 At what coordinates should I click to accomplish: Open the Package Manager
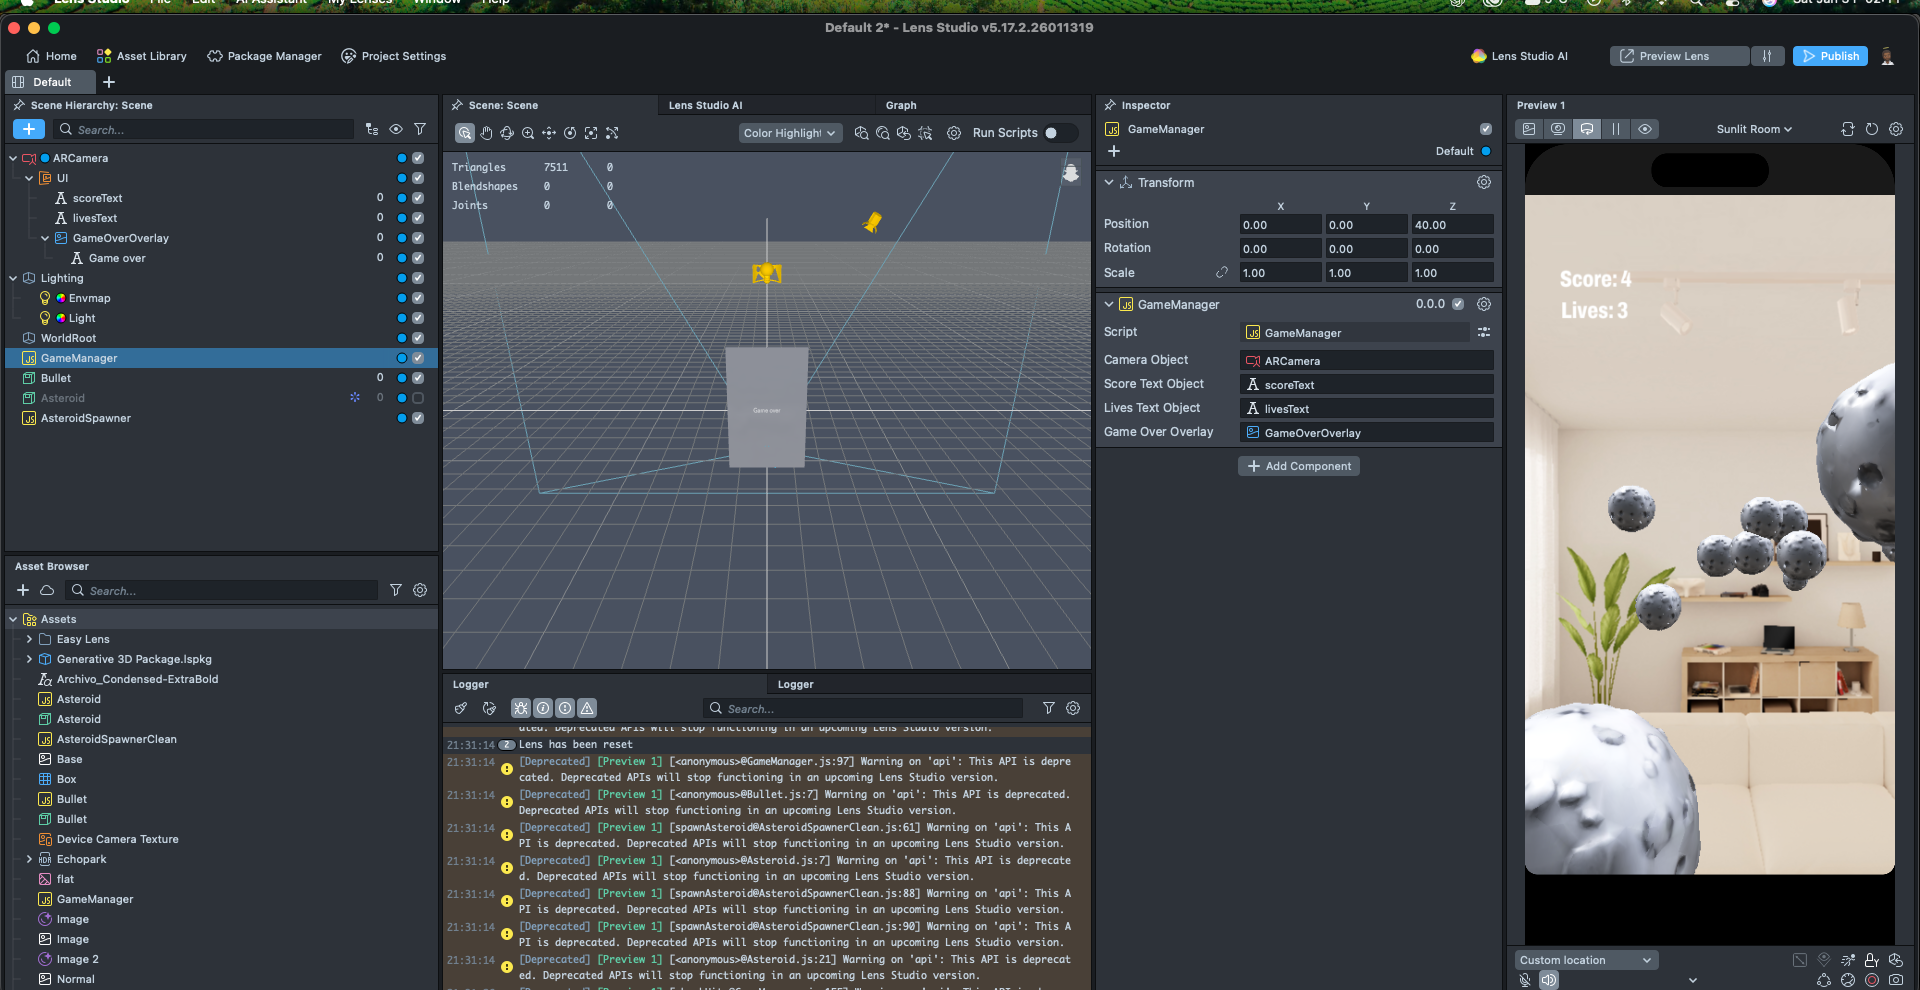pyautogui.click(x=264, y=56)
